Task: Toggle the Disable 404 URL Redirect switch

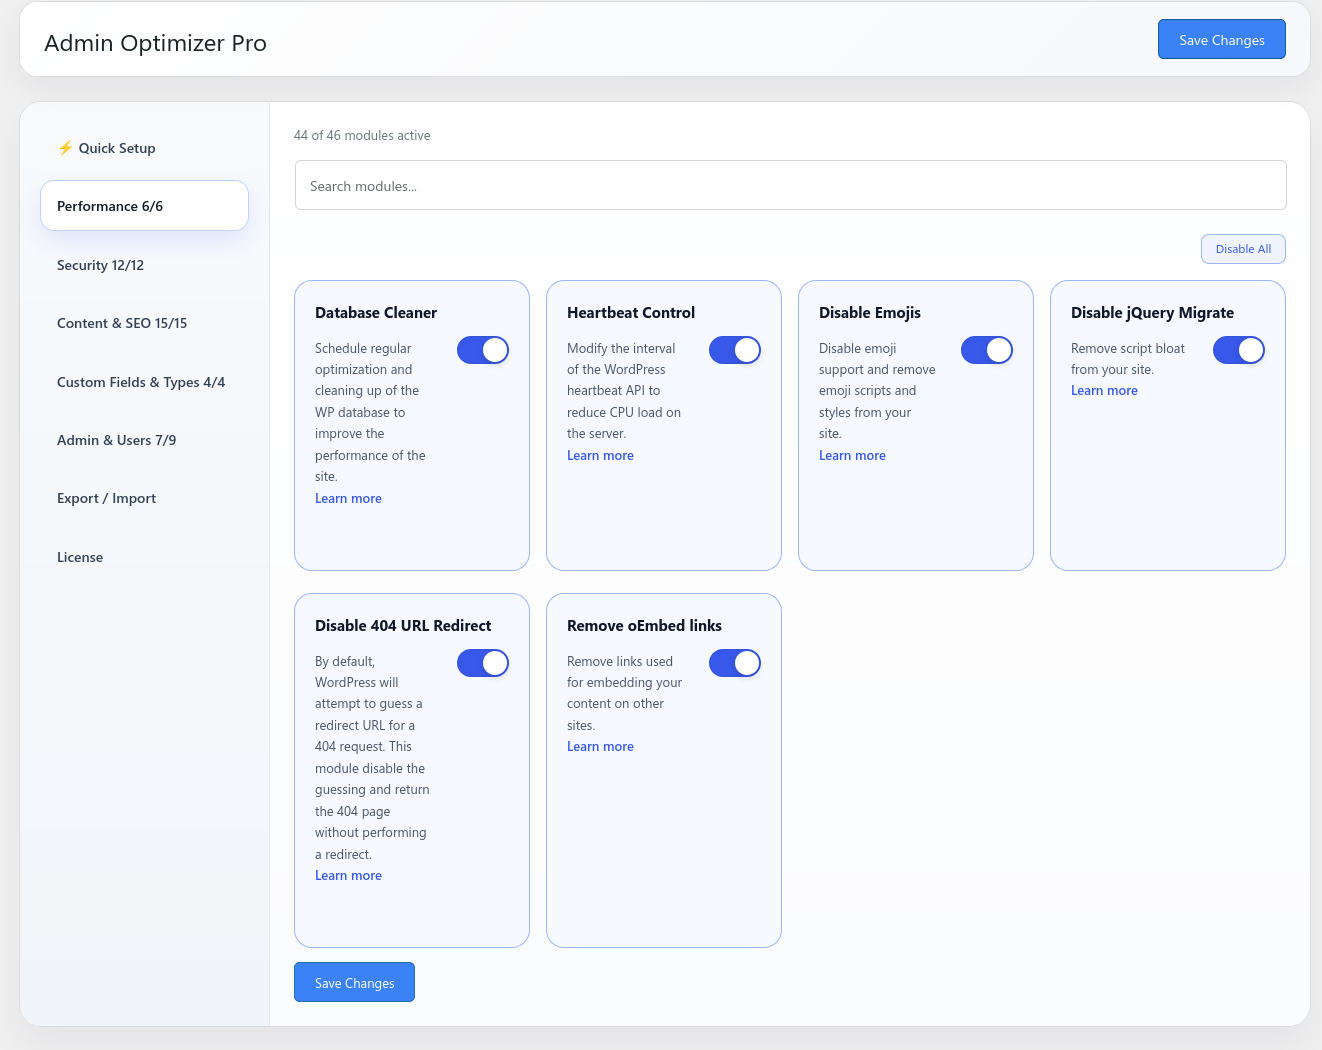Action: [483, 663]
